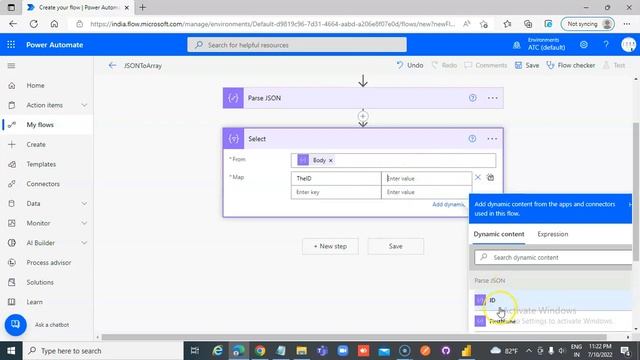The height and width of the screenshot is (360, 640).
Task: Open the Ask a chatbot button
Action: click(16, 324)
